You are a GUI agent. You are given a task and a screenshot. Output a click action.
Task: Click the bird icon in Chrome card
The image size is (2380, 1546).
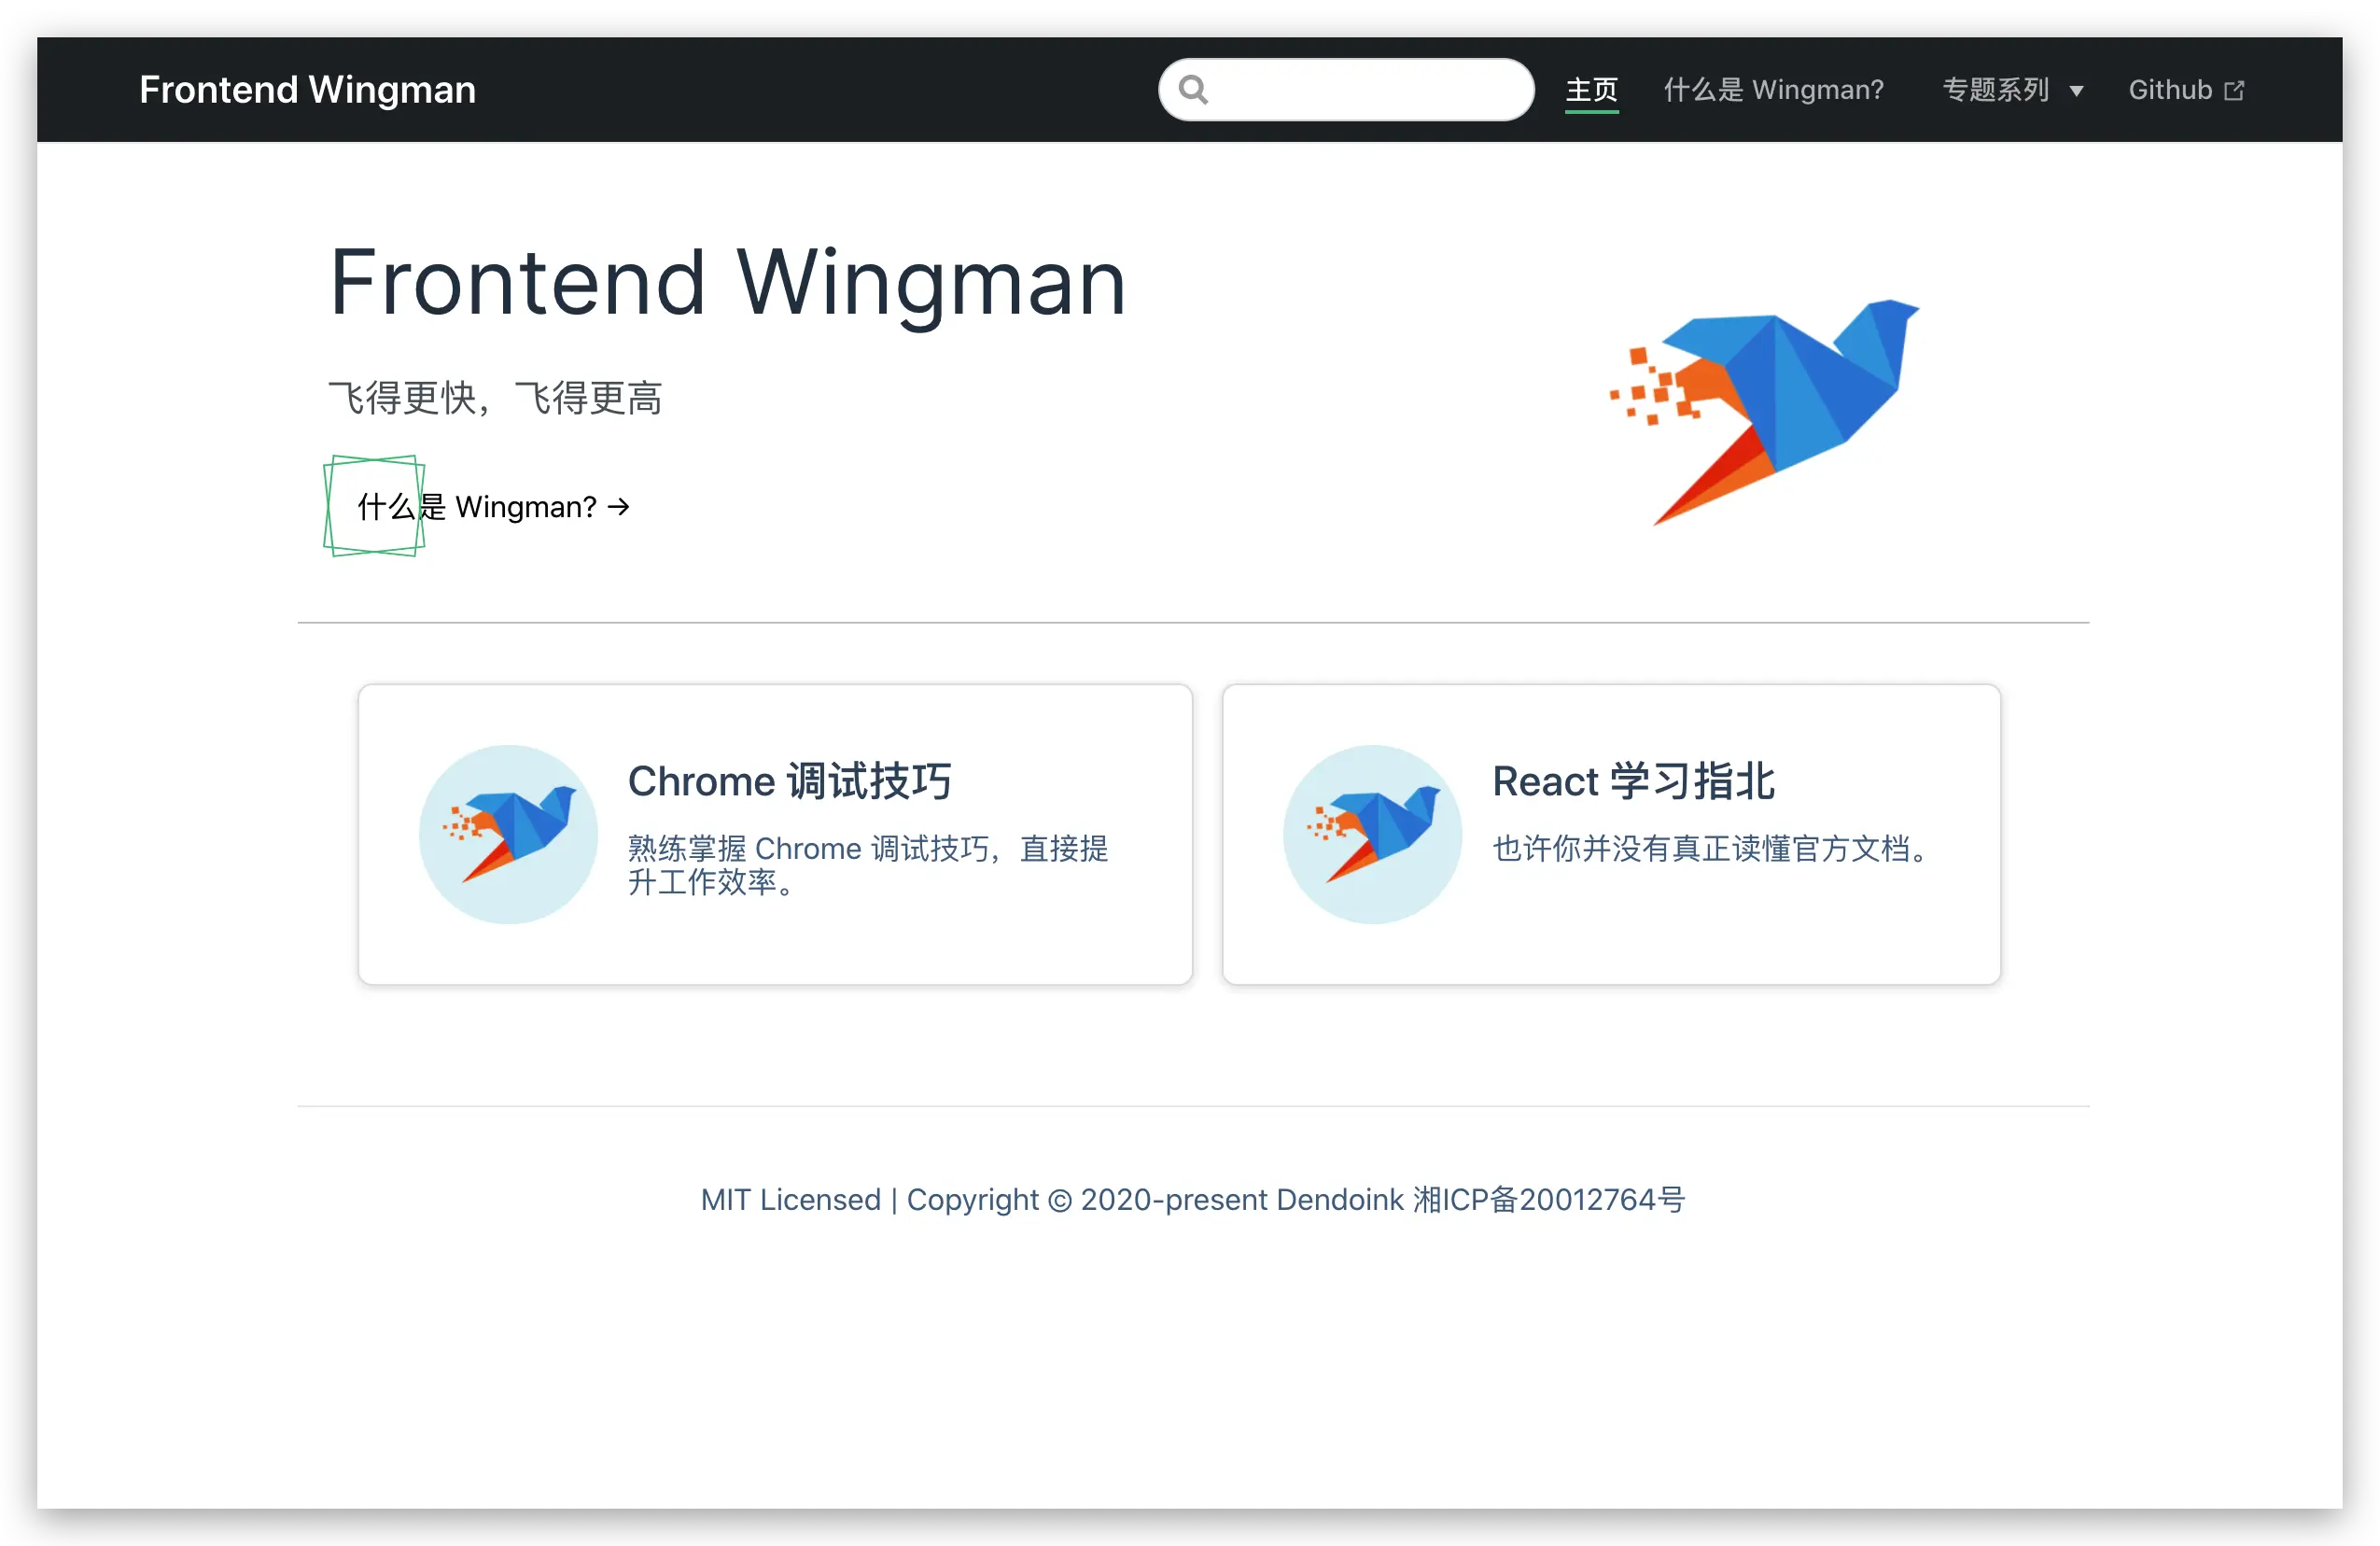coord(508,834)
